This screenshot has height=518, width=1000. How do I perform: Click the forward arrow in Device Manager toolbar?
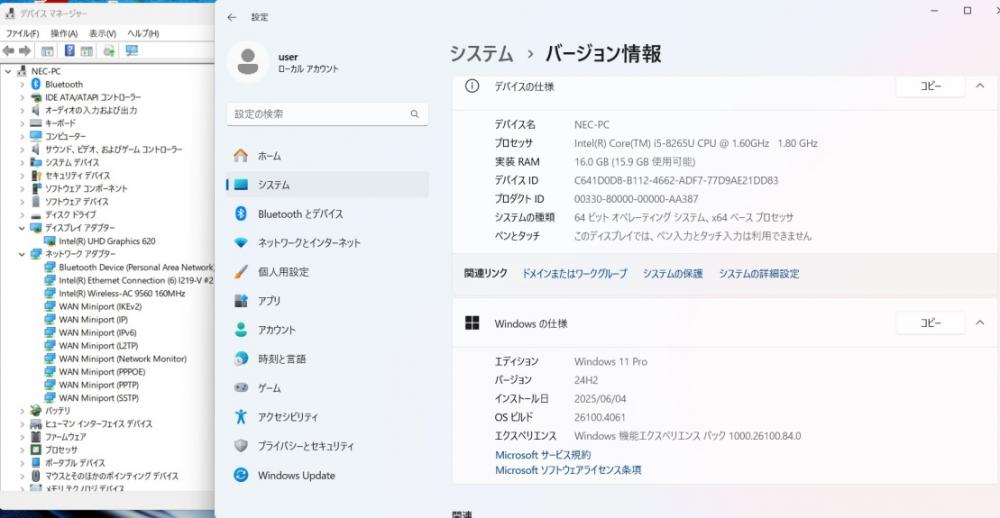(25, 50)
